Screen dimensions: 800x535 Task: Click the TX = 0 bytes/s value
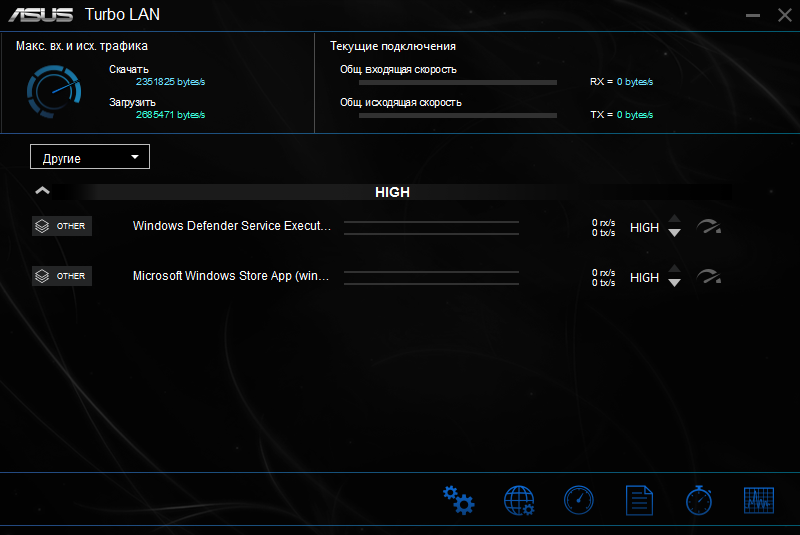pos(621,115)
